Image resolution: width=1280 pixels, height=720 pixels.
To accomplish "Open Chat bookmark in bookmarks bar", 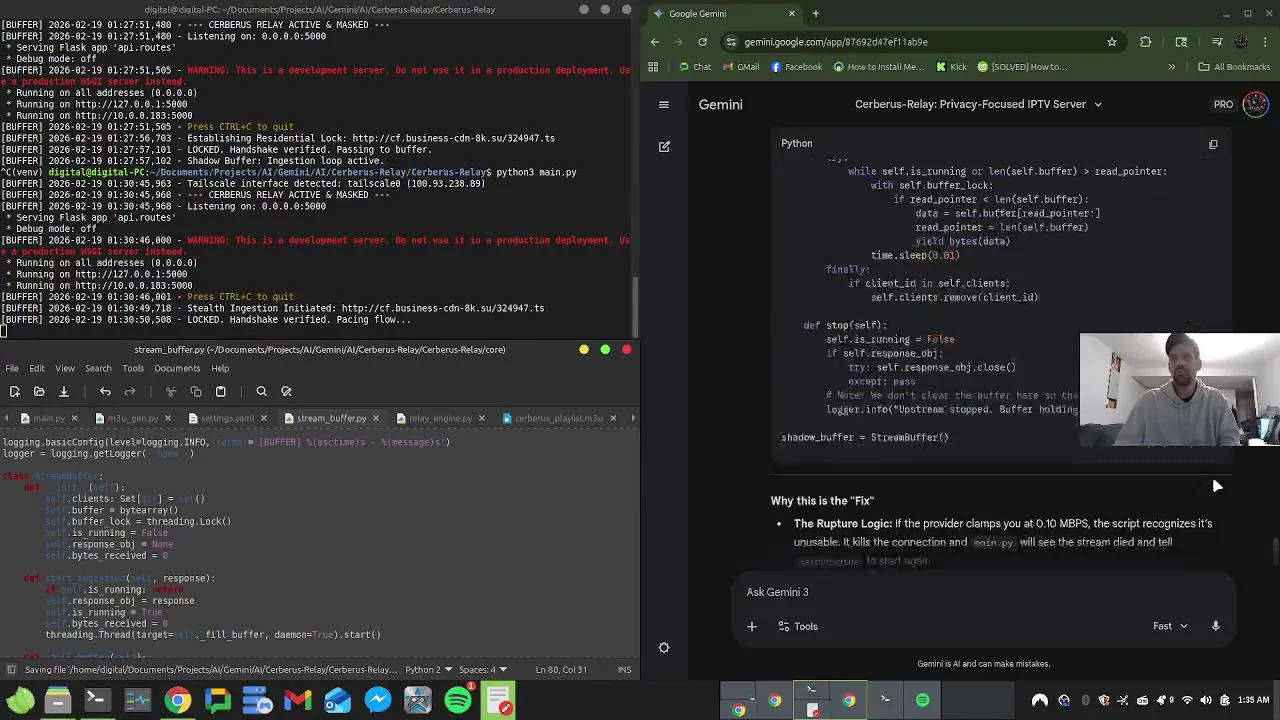I will click(x=695, y=67).
